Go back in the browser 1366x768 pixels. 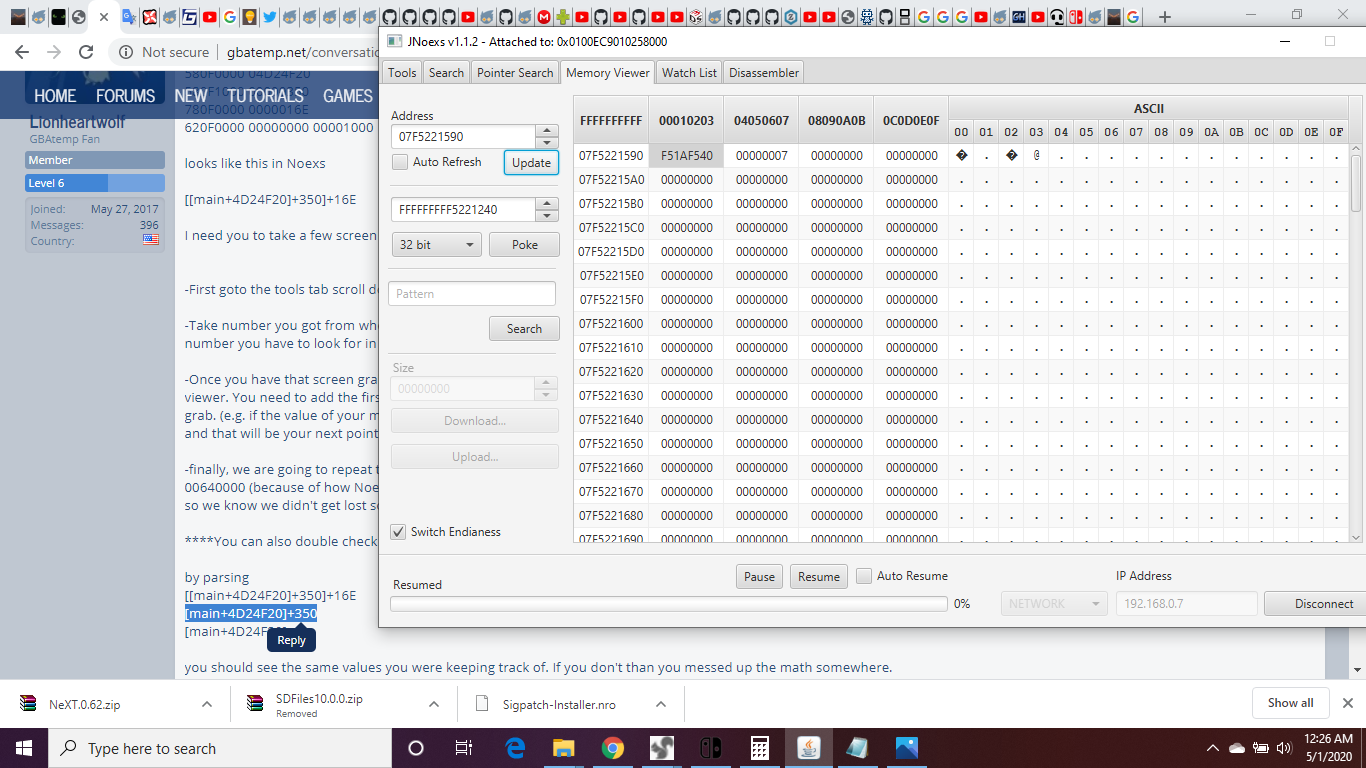pyautogui.click(x=22, y=52)
